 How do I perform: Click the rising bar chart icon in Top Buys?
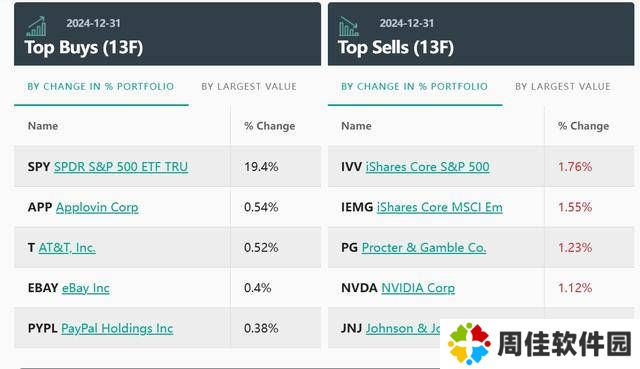pyautogui.click(x=36, y=26)
